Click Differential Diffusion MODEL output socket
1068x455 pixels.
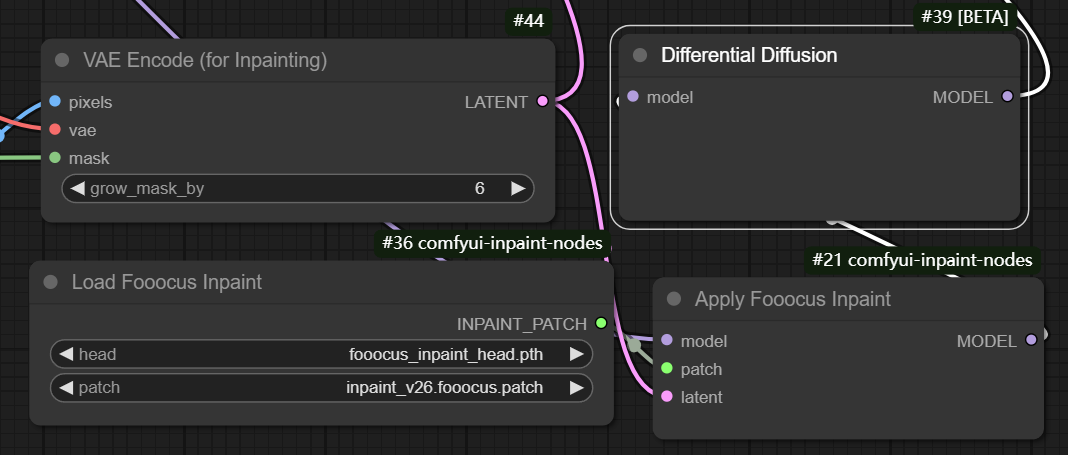click(x=1007, y=97)
